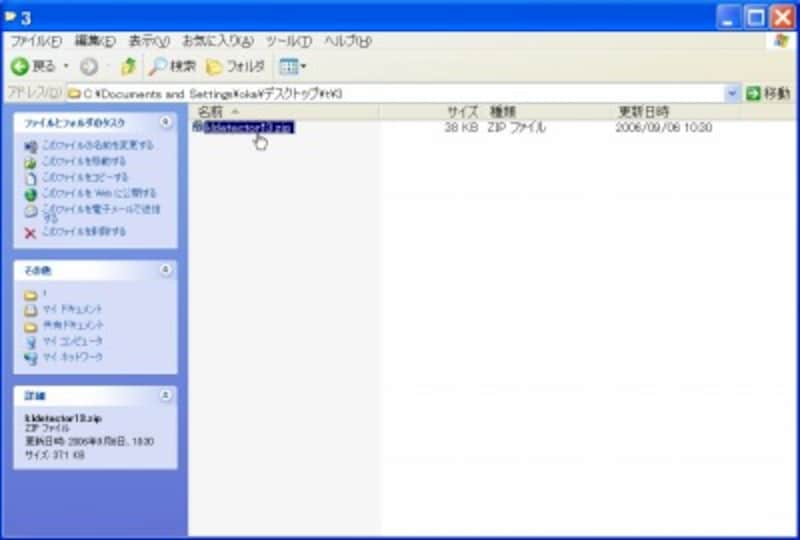Viewport: 800px width, 540px height.
Task: Sort by the 更新日時 column header
Action: pyautogui.click(x=643, y=111)
